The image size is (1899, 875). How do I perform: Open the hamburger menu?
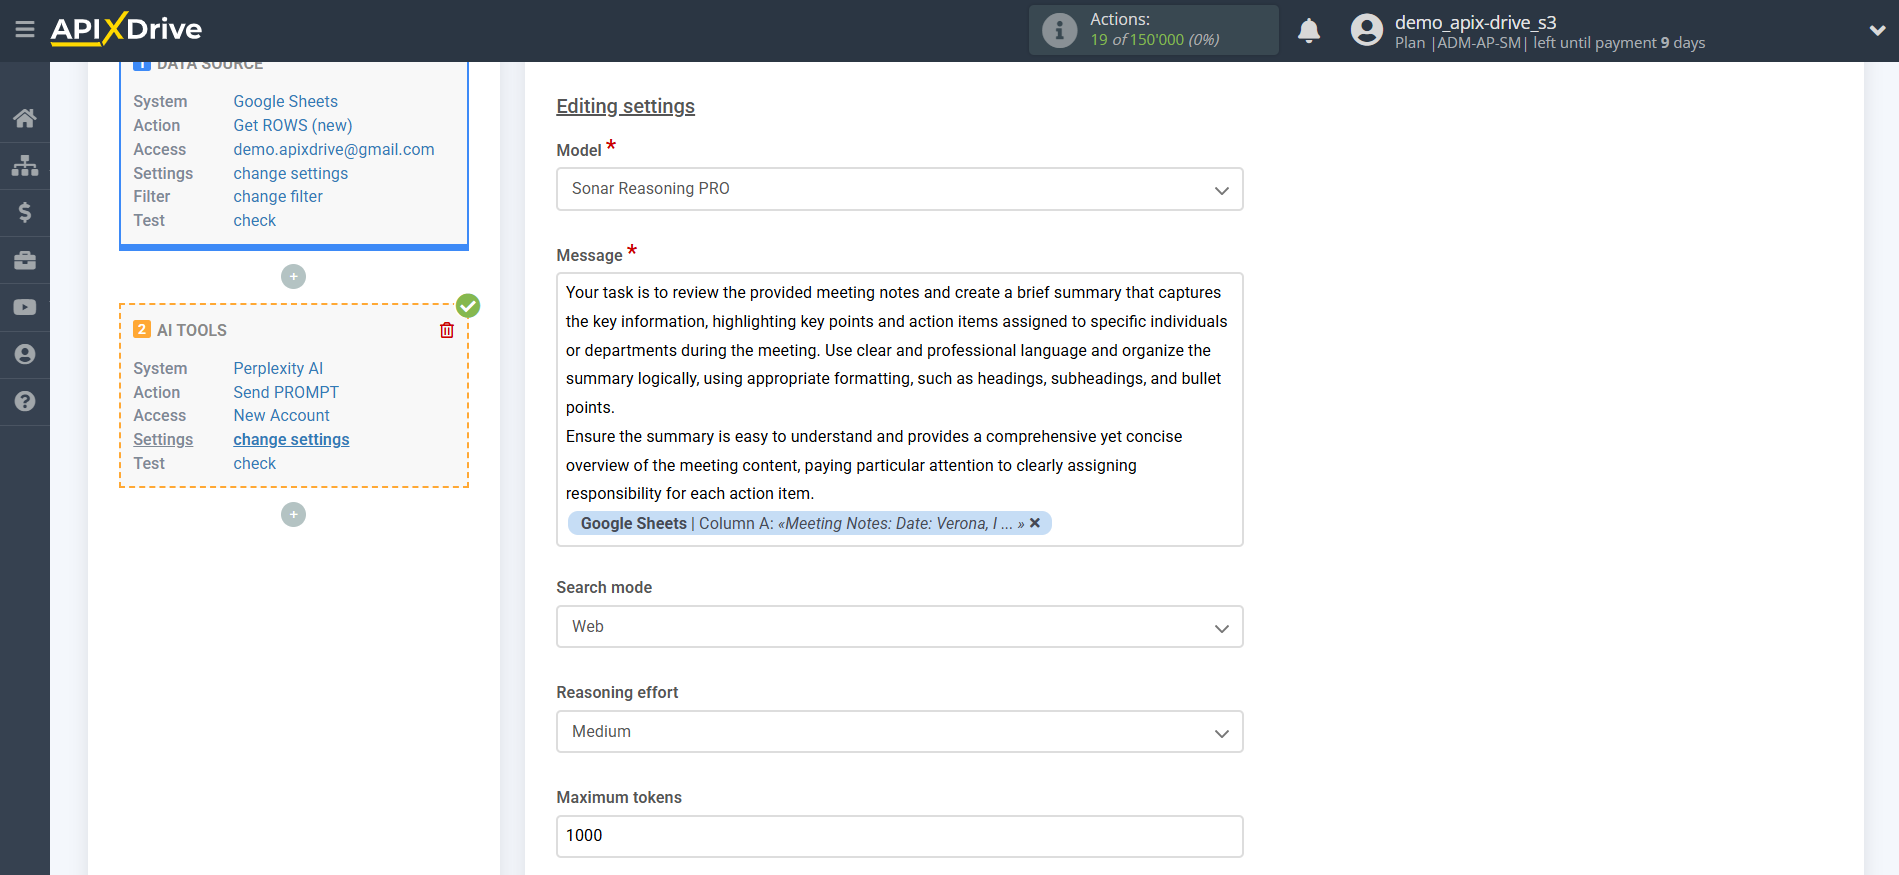(x=25, y=30)
